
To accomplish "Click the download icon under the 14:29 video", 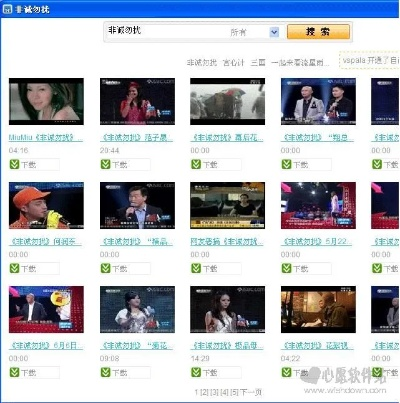I will (x=196, y=372).
